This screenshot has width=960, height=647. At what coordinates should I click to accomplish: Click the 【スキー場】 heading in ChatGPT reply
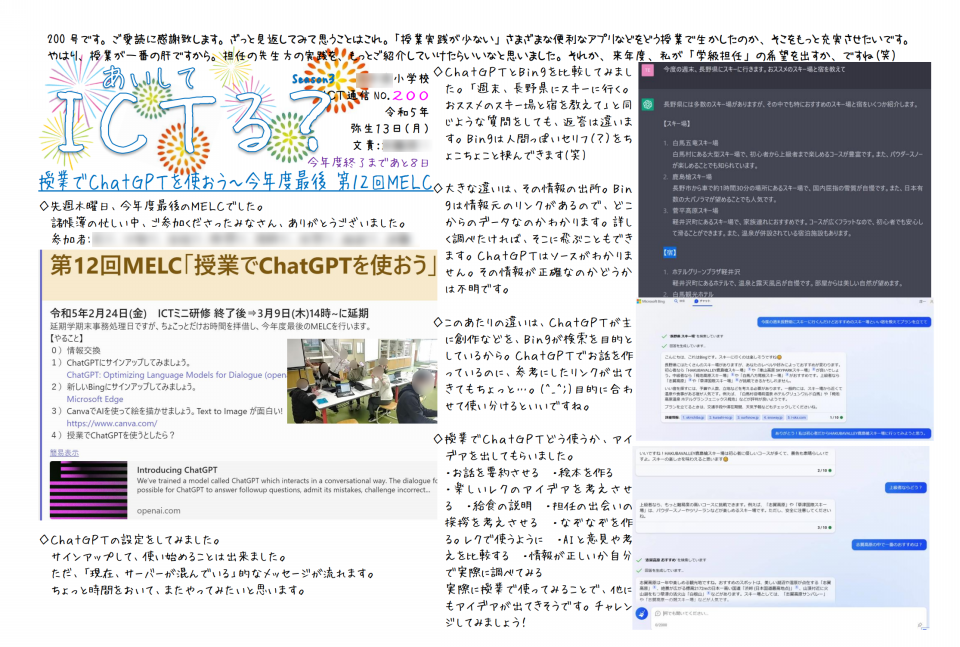pos(676,124)
